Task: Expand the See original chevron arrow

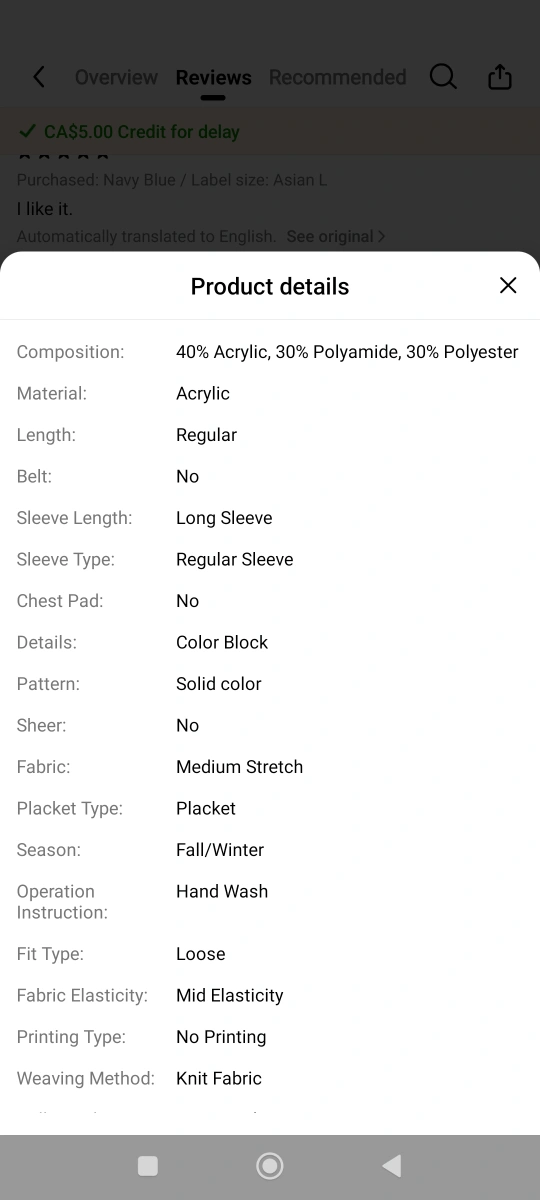Action: tap(381, 237)
